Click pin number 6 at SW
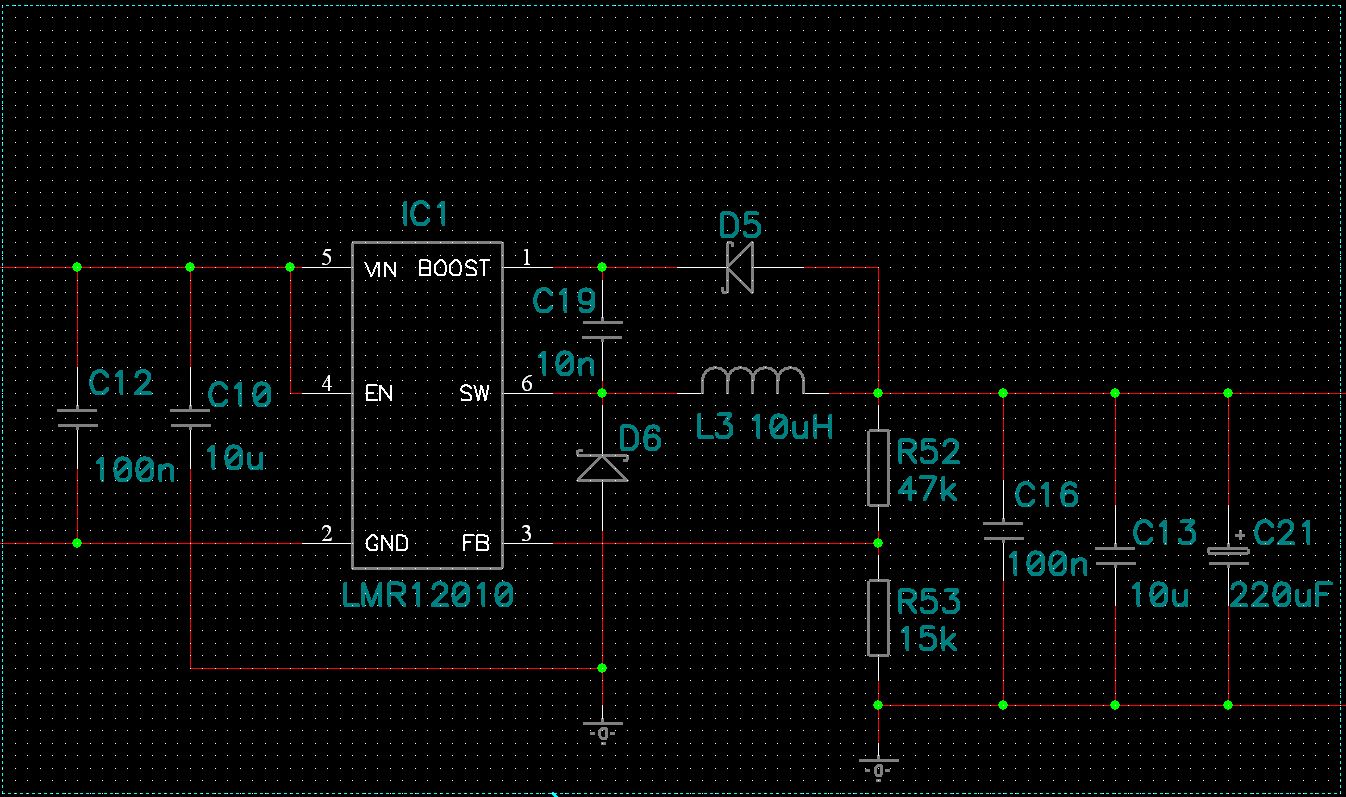The width and height of the screenshot is (1346, 797). (528, 383)
